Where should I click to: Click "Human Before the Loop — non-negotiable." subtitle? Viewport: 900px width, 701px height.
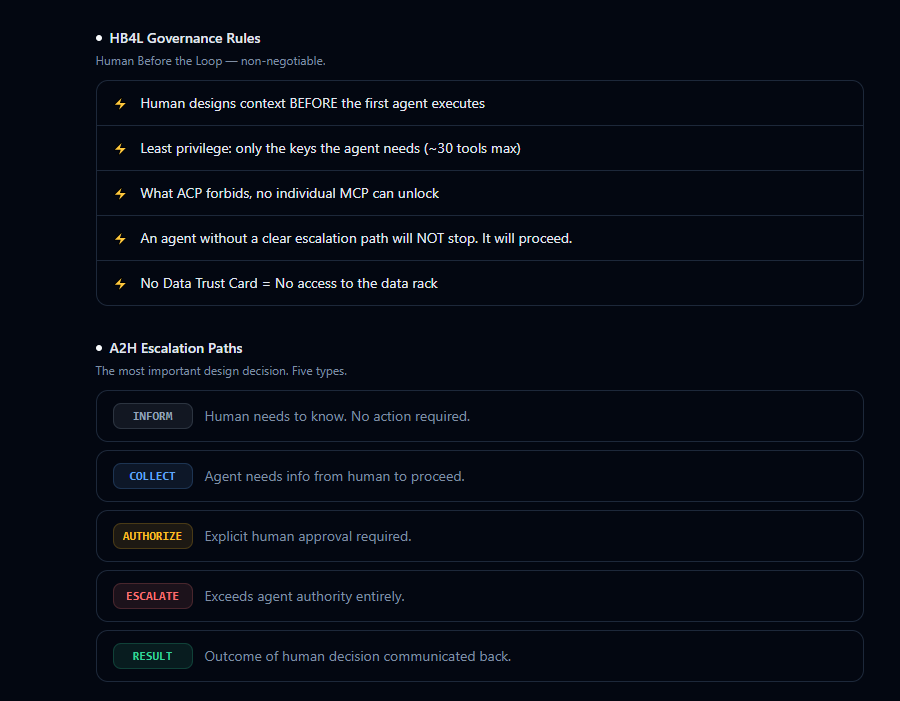tap(210, 61)
